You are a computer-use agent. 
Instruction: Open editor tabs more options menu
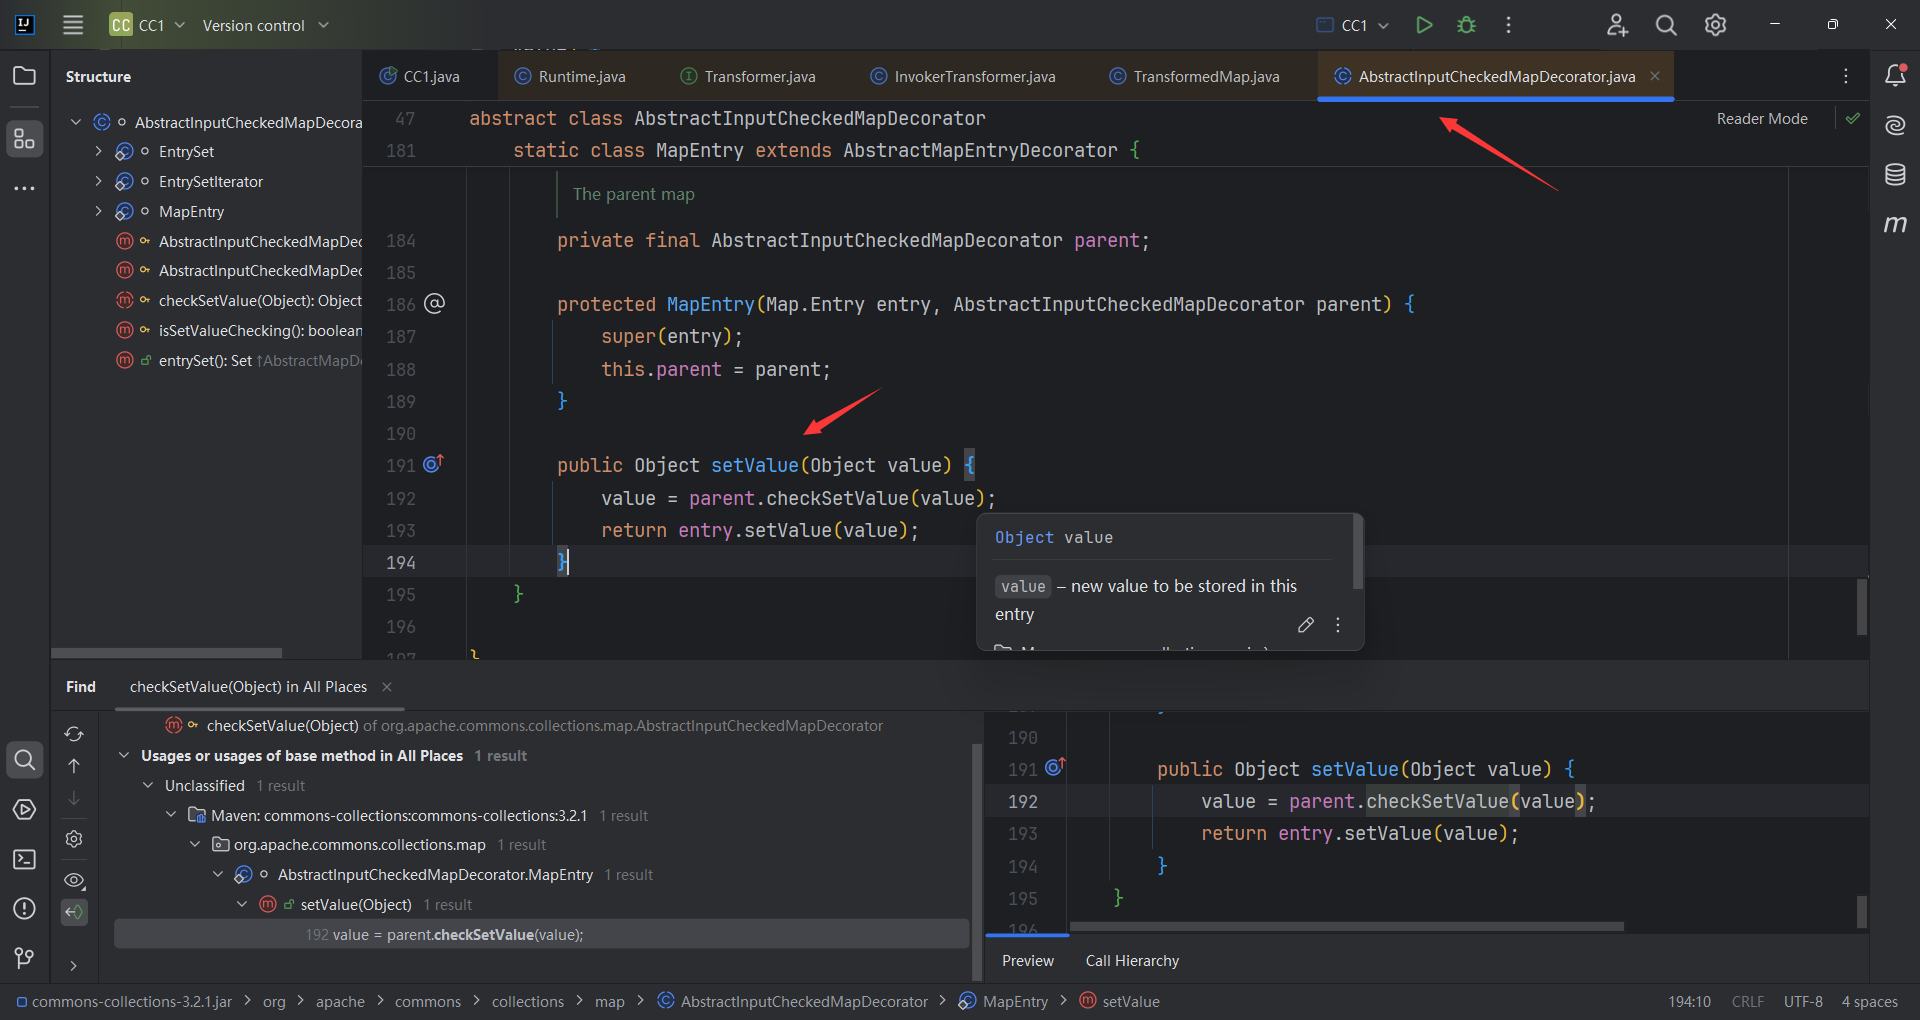[x=1846, y=76]
